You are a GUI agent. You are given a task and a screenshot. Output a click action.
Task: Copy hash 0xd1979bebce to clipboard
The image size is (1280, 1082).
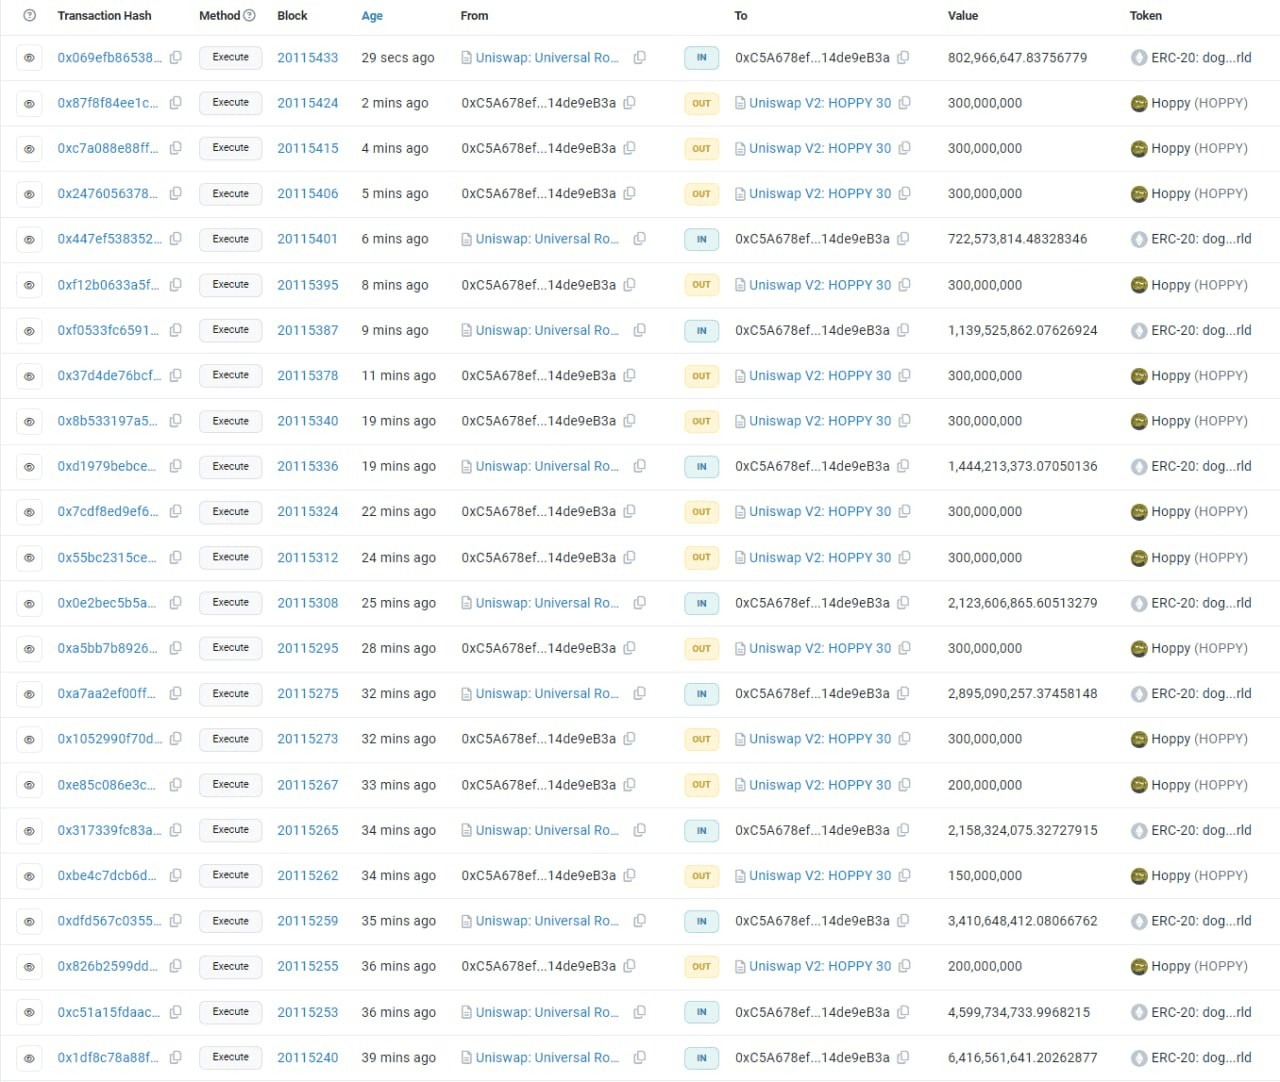pos(176,466)
